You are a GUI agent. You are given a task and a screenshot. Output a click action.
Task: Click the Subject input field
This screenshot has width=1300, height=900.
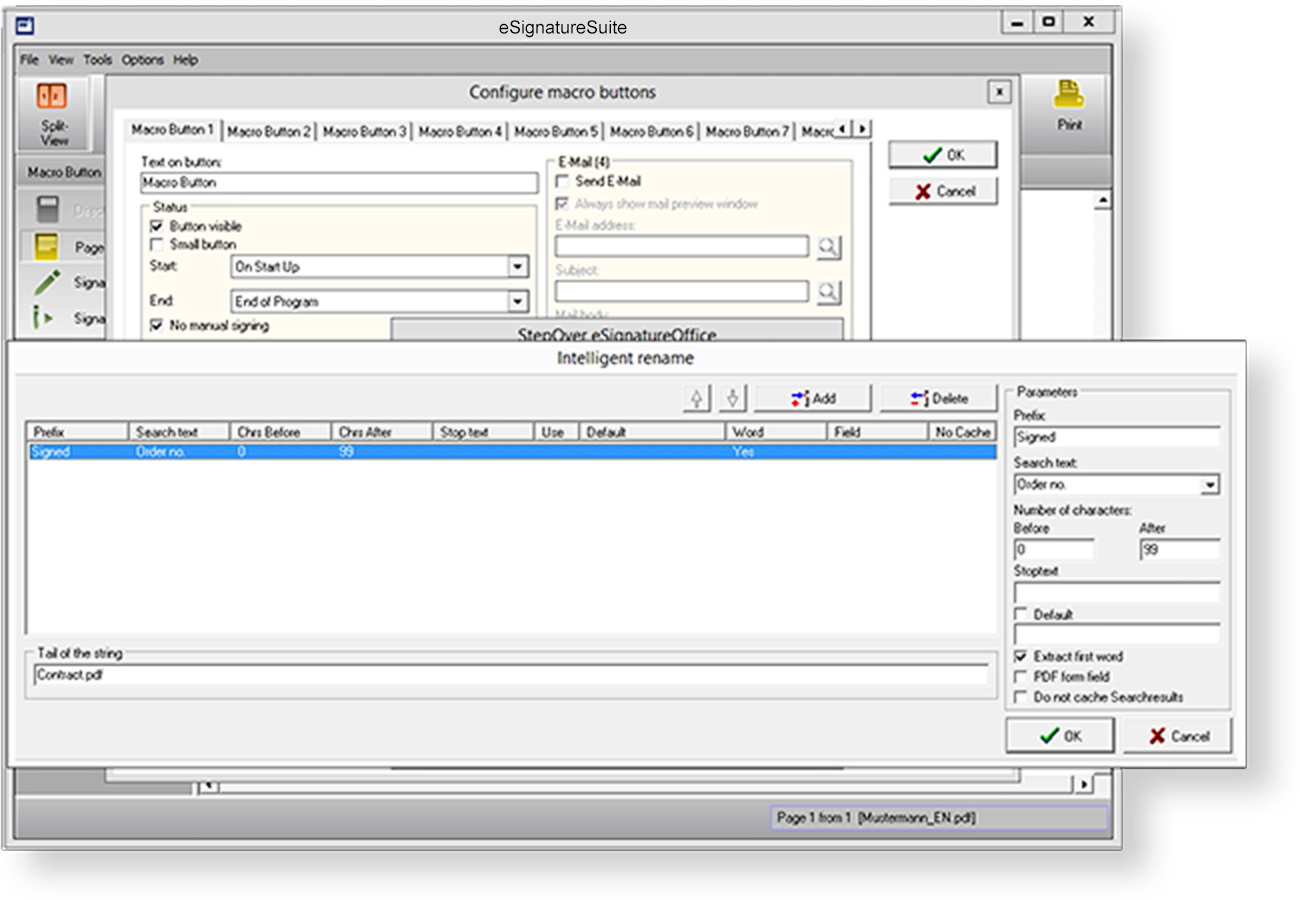pyautogui.click(x=682, y=292)
